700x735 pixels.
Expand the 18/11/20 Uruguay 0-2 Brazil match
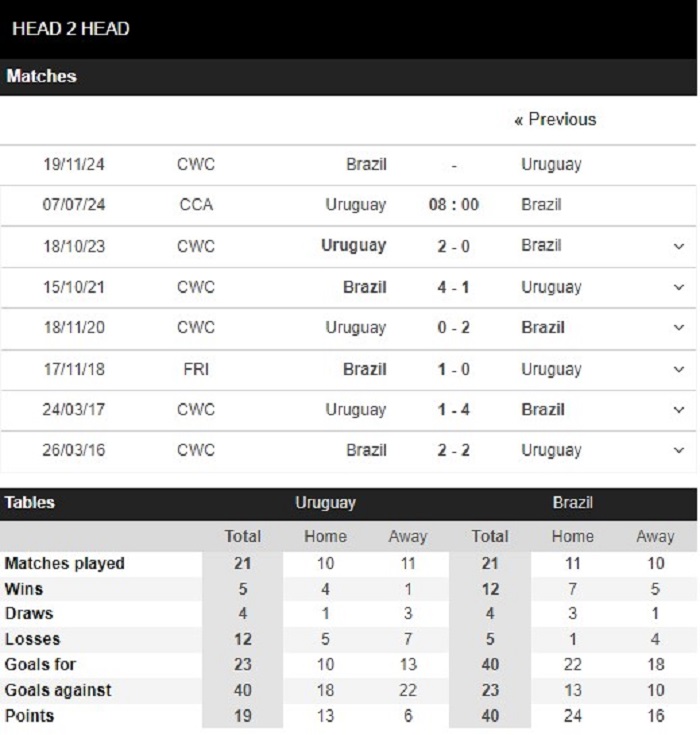(x=678, y=327)
